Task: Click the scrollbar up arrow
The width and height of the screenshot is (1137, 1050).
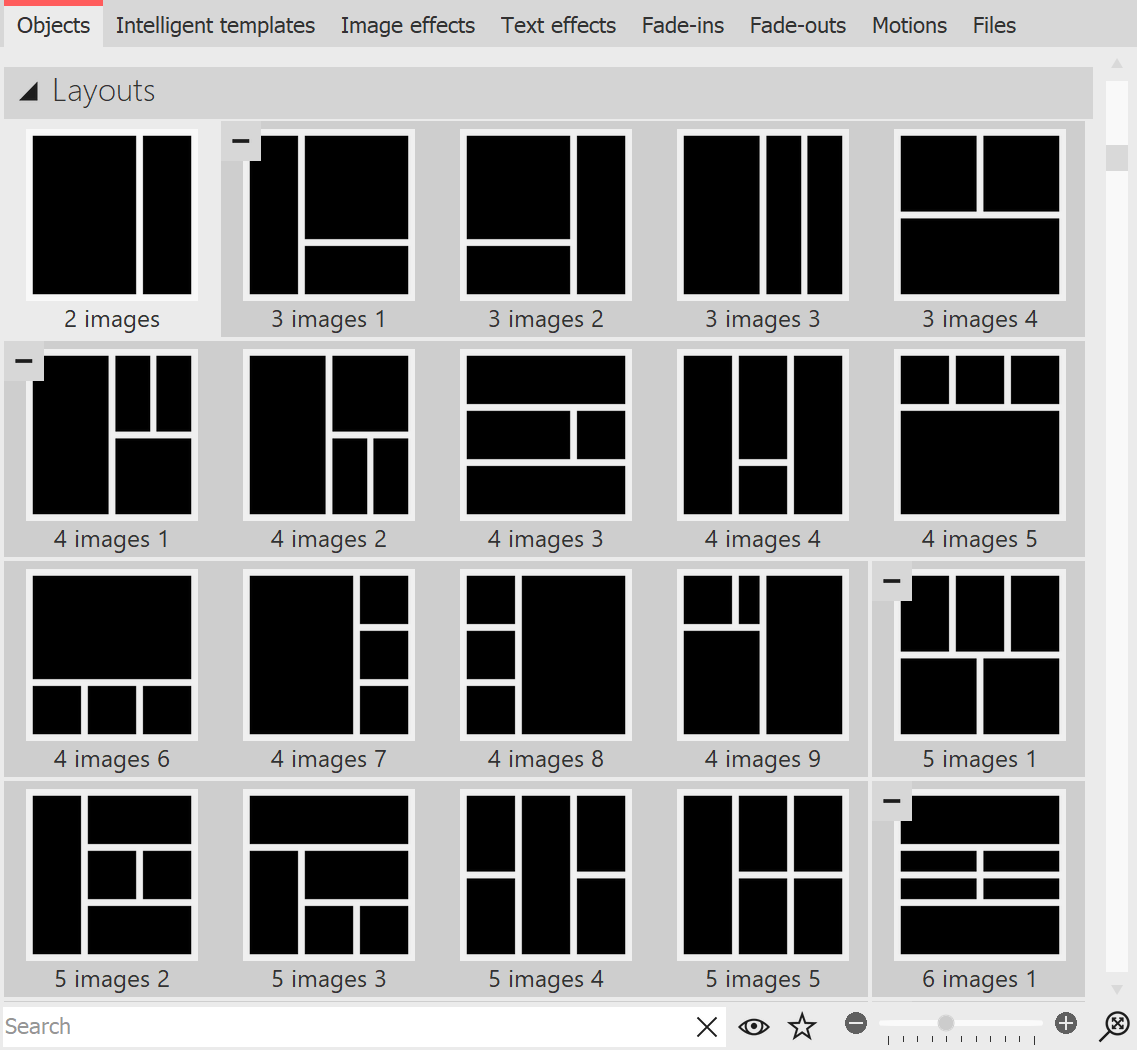Action: [1117, 63]
